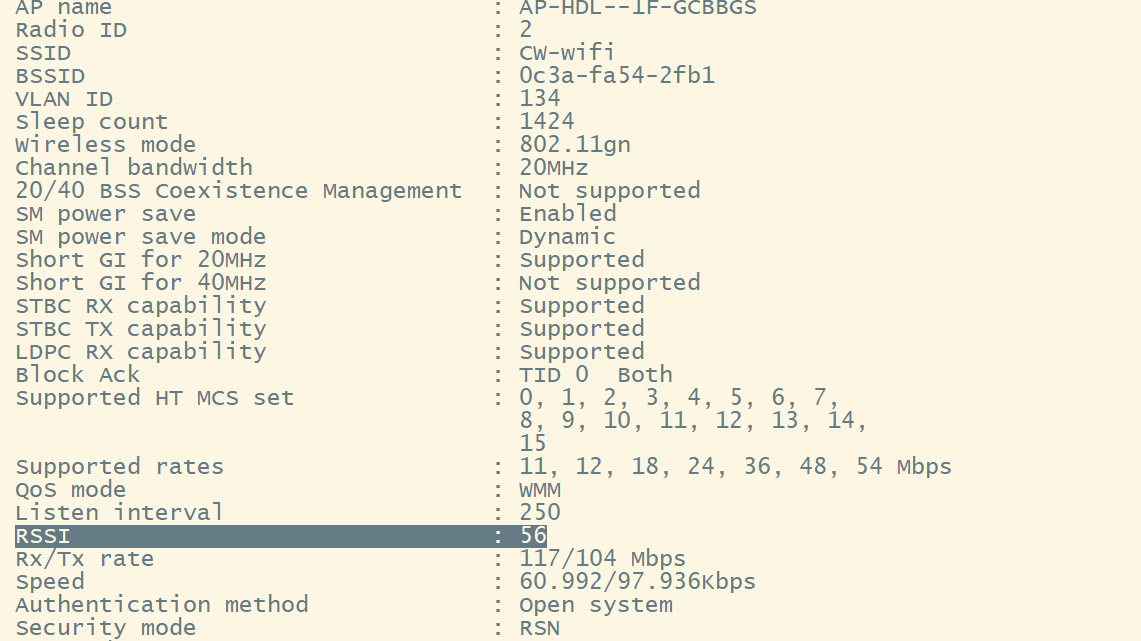Viewport: 1141px width, 641px height.
Task: Click the highlighted RSSI value 56
Action: 533,536
